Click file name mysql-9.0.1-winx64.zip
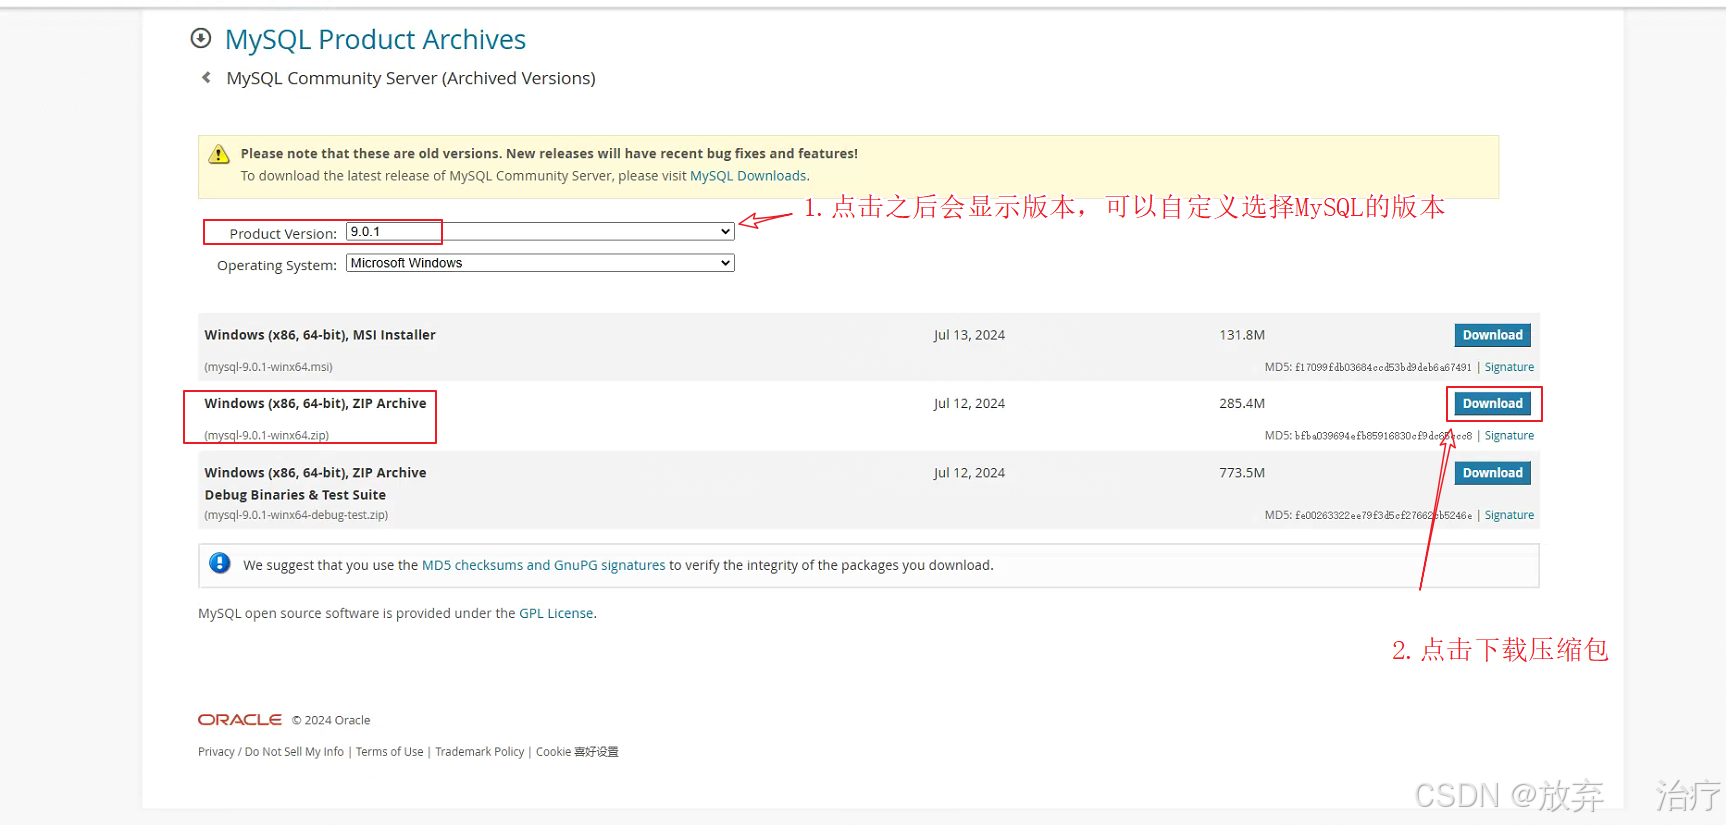 click(266, 436)
